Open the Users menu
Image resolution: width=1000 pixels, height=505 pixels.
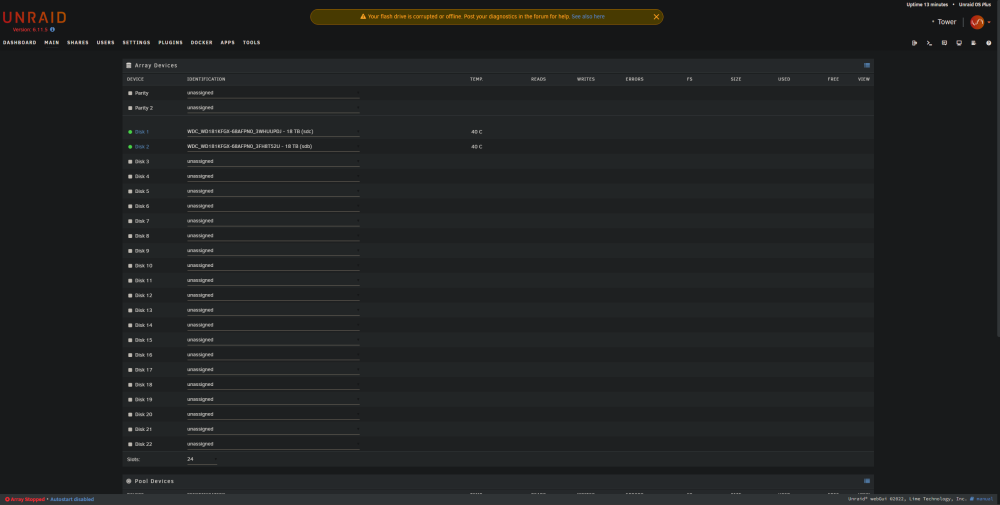coord(106,43)
